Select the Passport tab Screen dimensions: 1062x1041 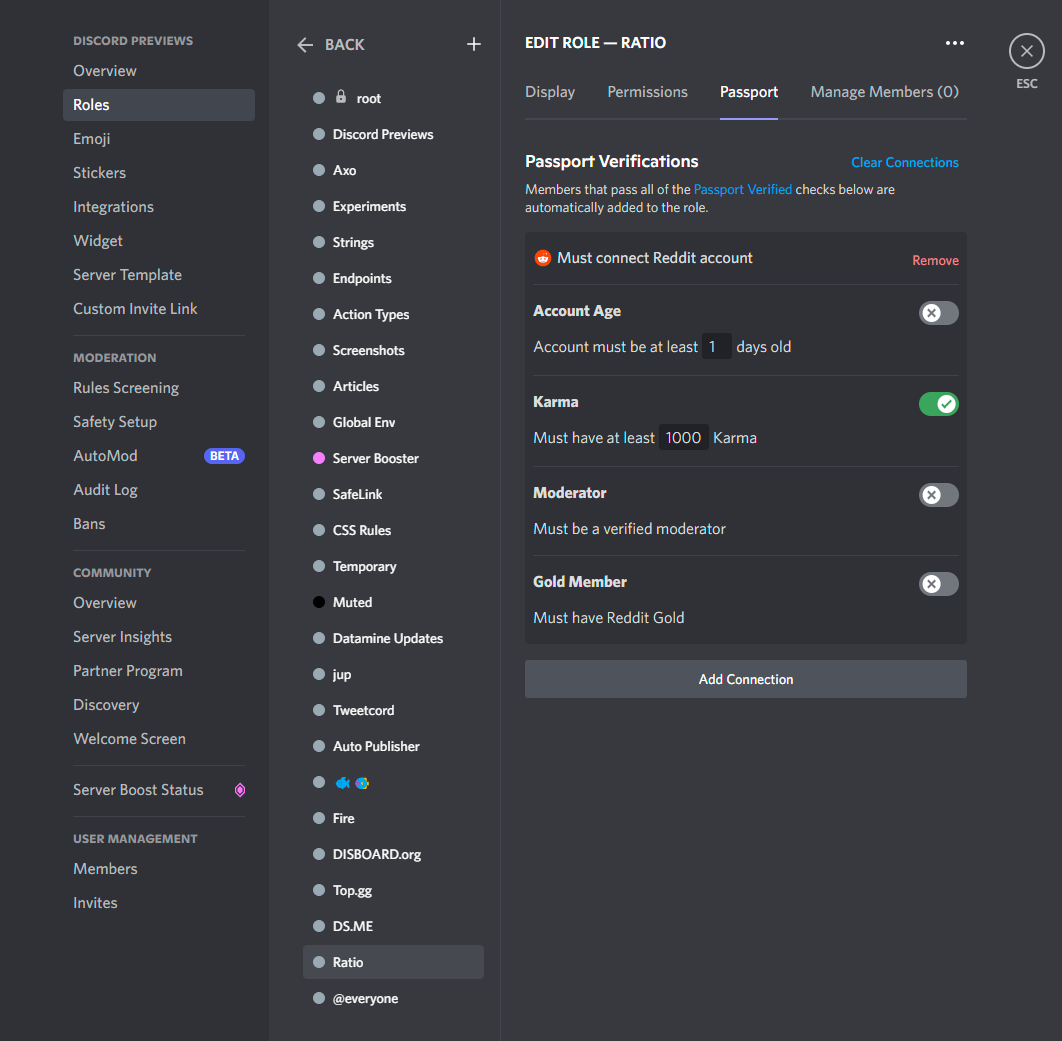(748, 92)
